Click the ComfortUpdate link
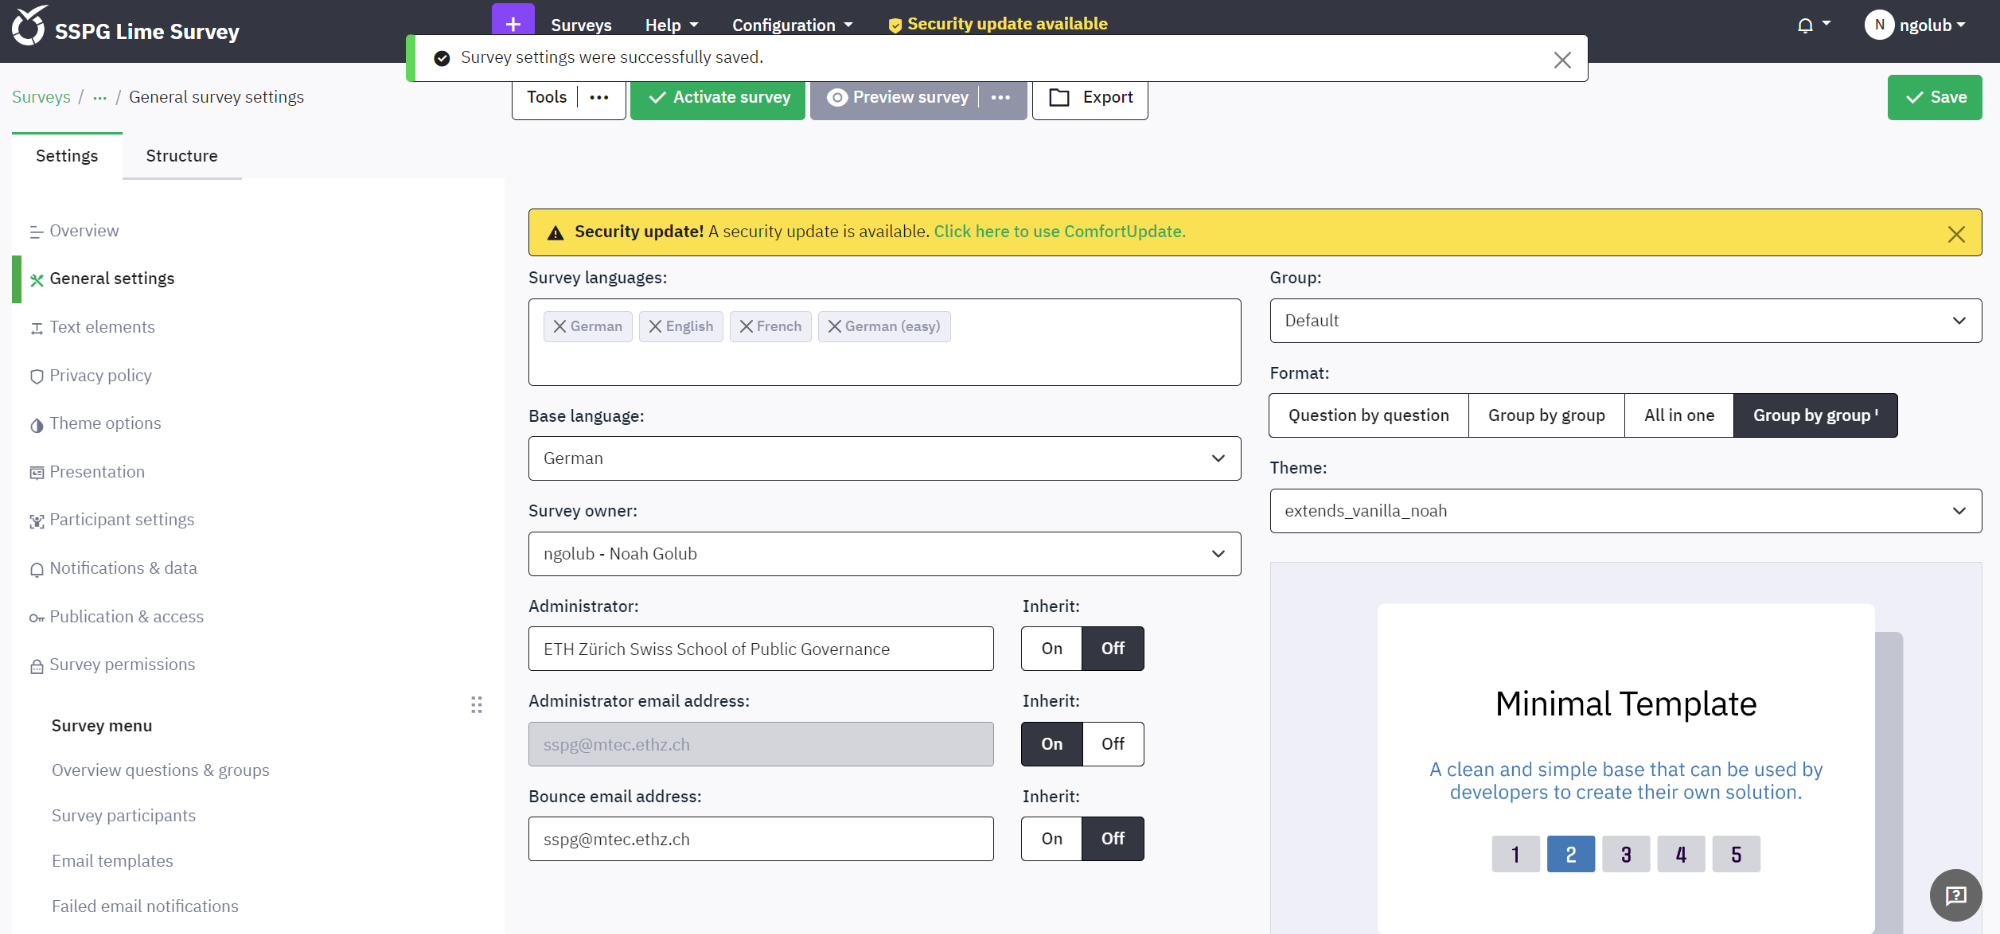The height and width of the screenshot is (934, 2000). [x=1059, y=232]
